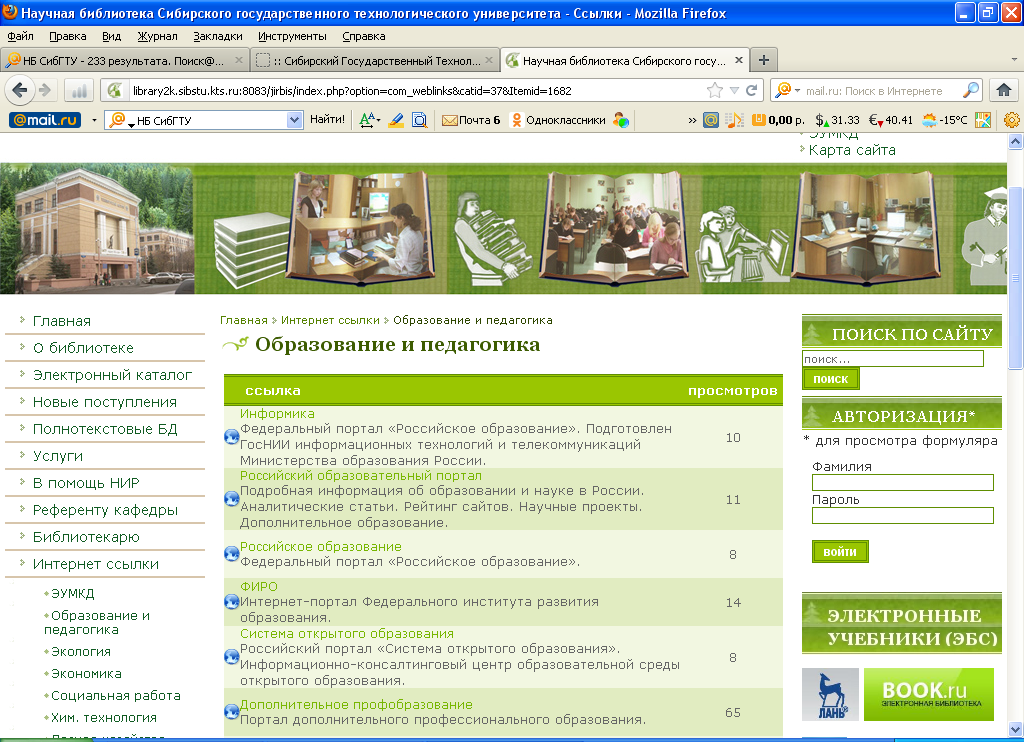Switch to the НБ СибГТУ - 233 результата tab

[124, 60]
